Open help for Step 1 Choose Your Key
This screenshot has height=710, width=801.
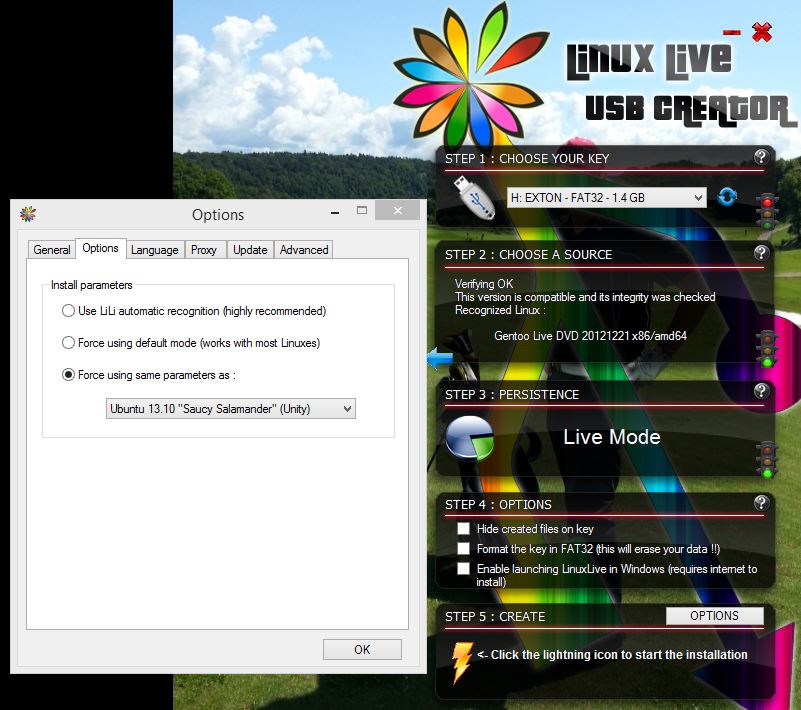pos(761,157)
